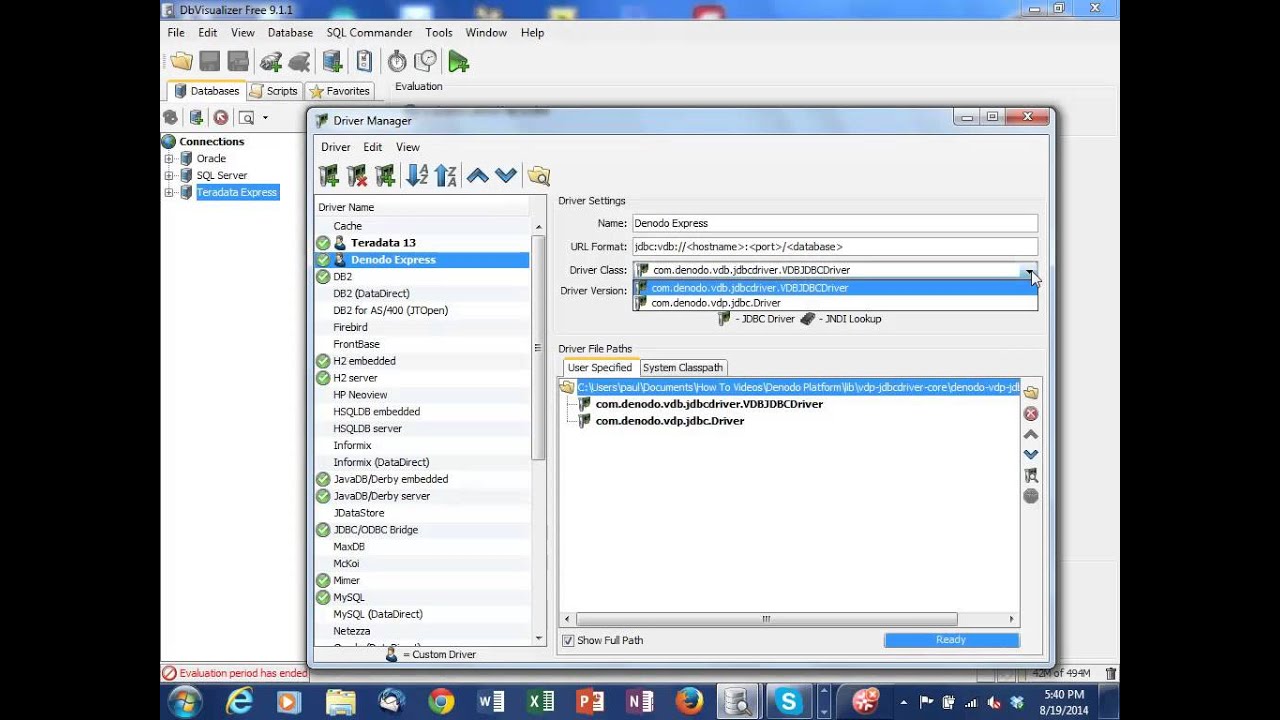The image size is (1280, 720).
Task: Move driver path up with gray arrow
Action: (1031, 434)
